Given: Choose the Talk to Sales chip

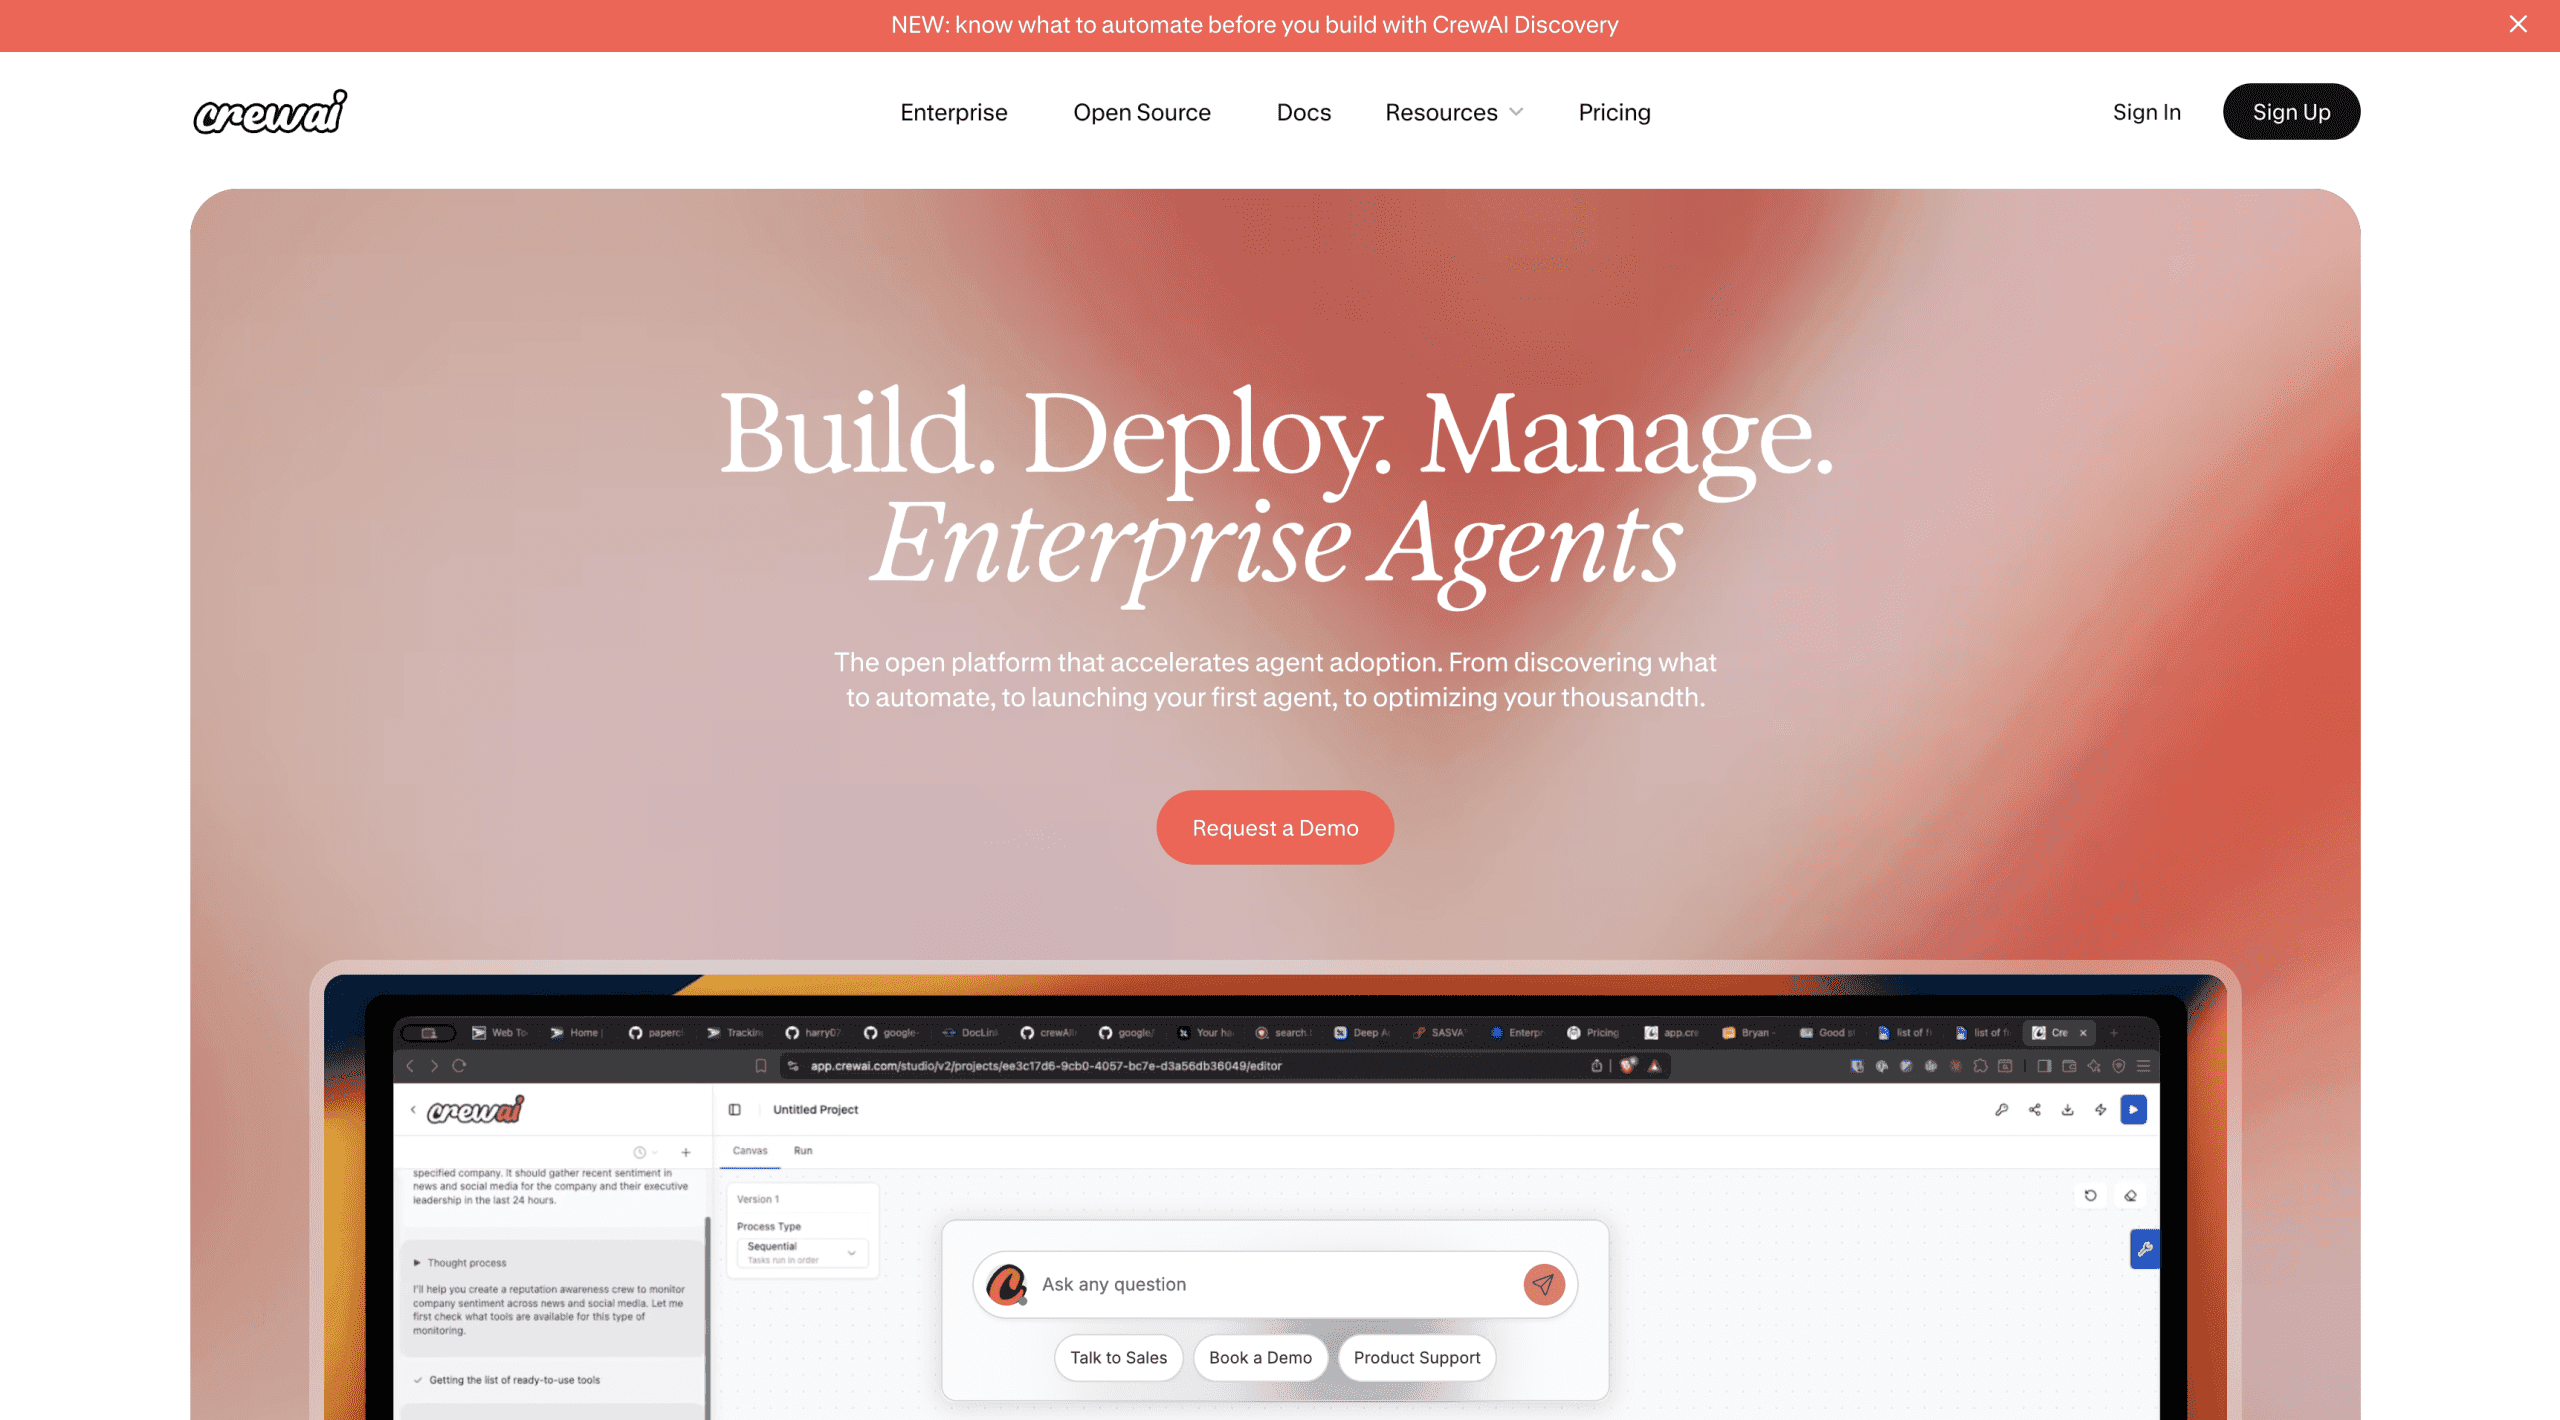Looking at the screenshot, I should coord(1118,1357).
